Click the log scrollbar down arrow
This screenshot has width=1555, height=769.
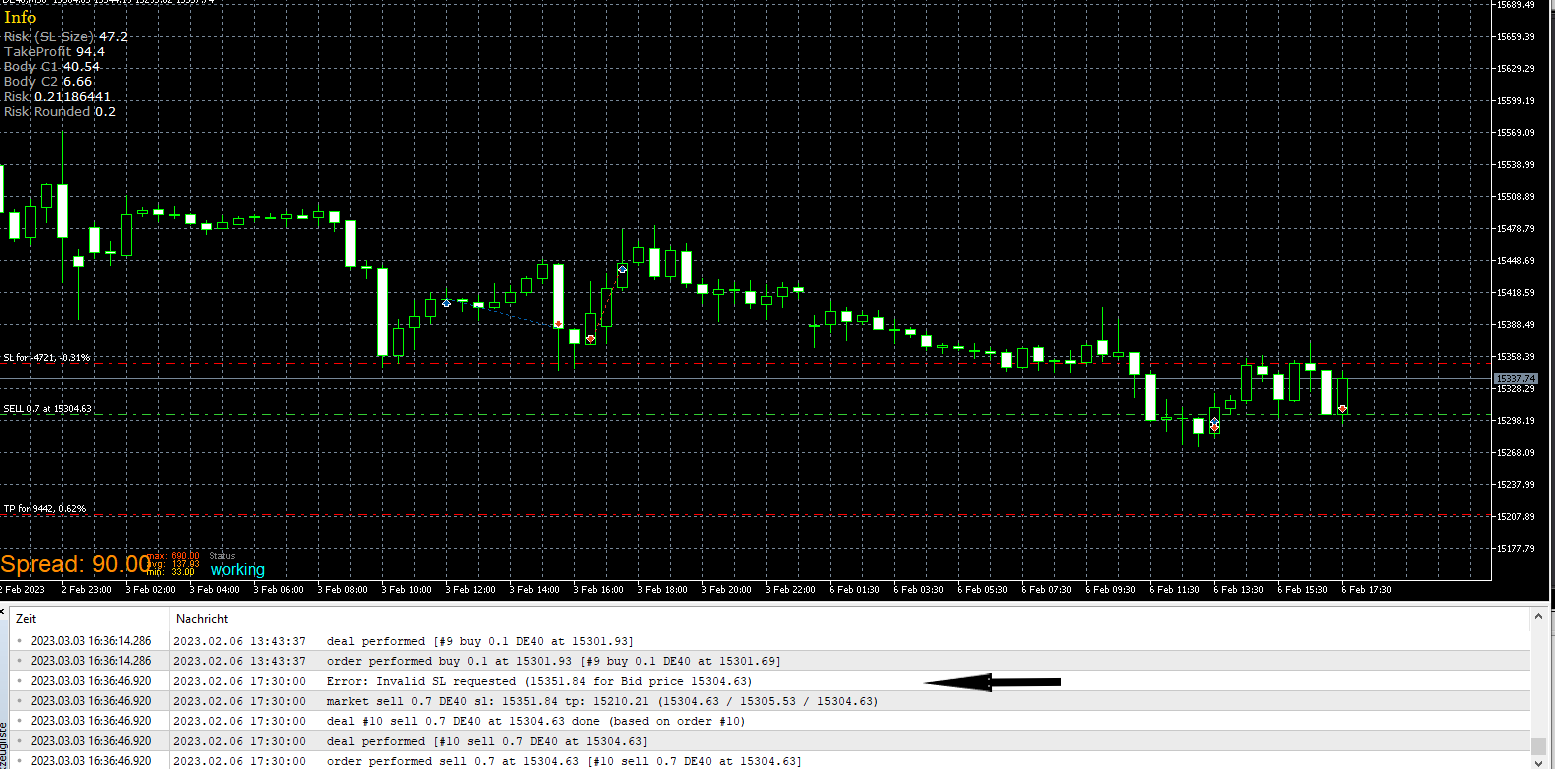coord(1538,761)
